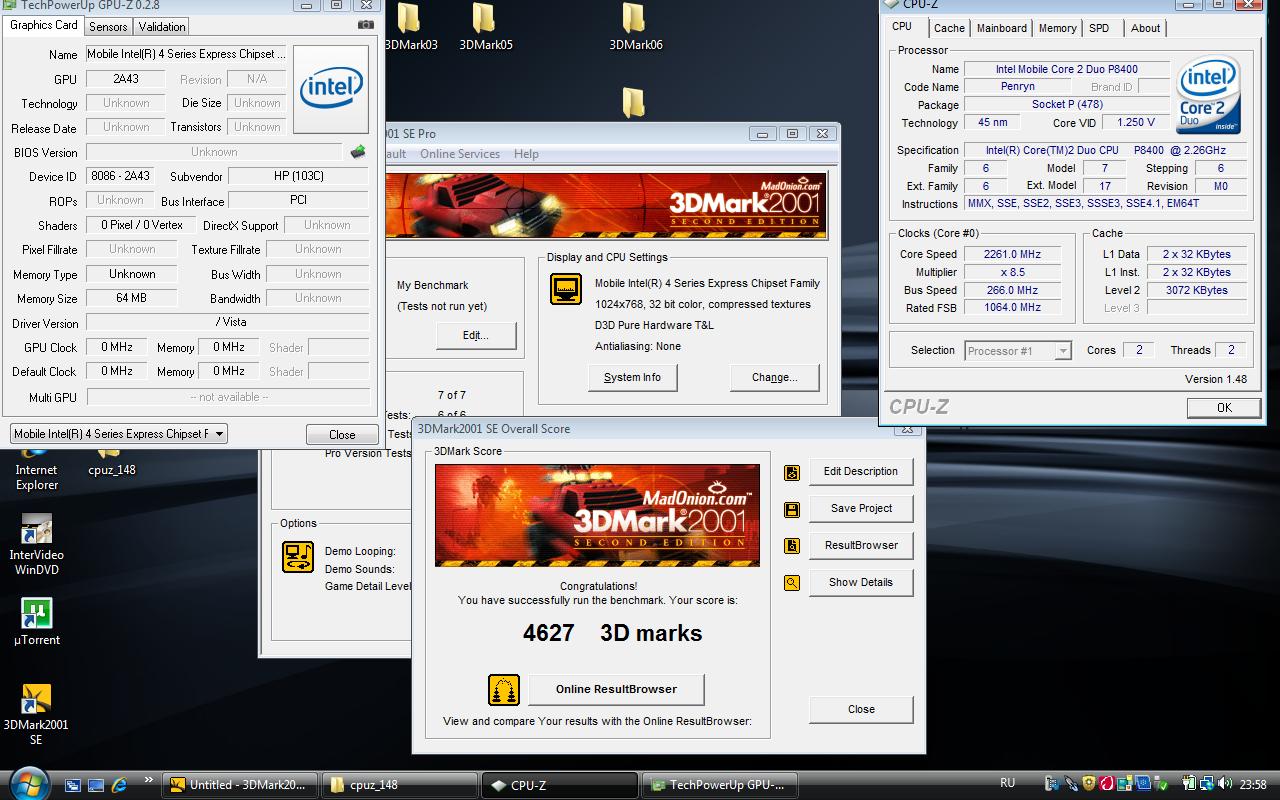Select the Graphics Card tab in GPU-Z
The image size is (1280, 800).
[44, 25]
